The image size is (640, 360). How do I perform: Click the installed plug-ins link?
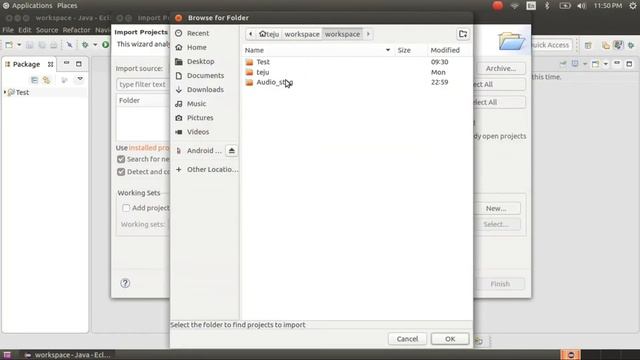tap(149, 148)
